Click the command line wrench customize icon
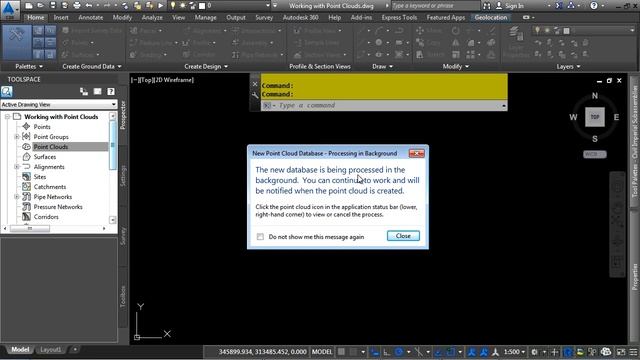This screenshot has height=360, width=640. [255, 95]
